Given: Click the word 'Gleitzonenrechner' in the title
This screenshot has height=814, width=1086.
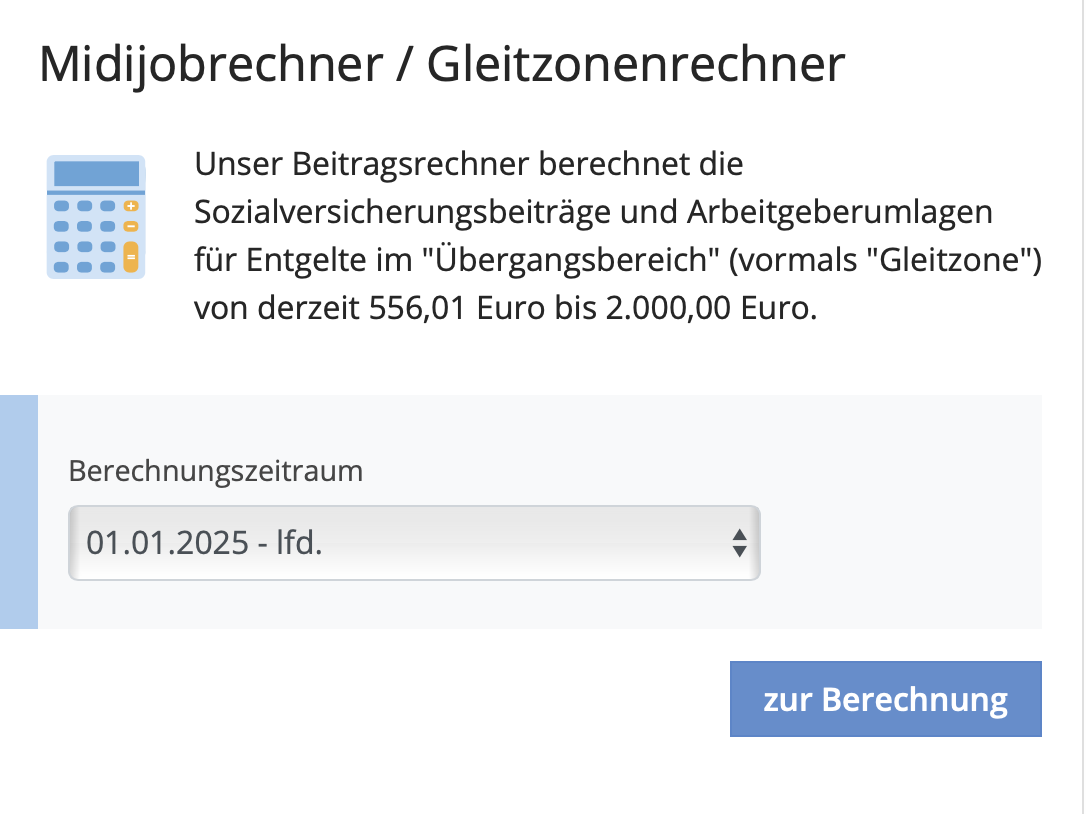Looking at the screenshot, I should tap(636, 64).
